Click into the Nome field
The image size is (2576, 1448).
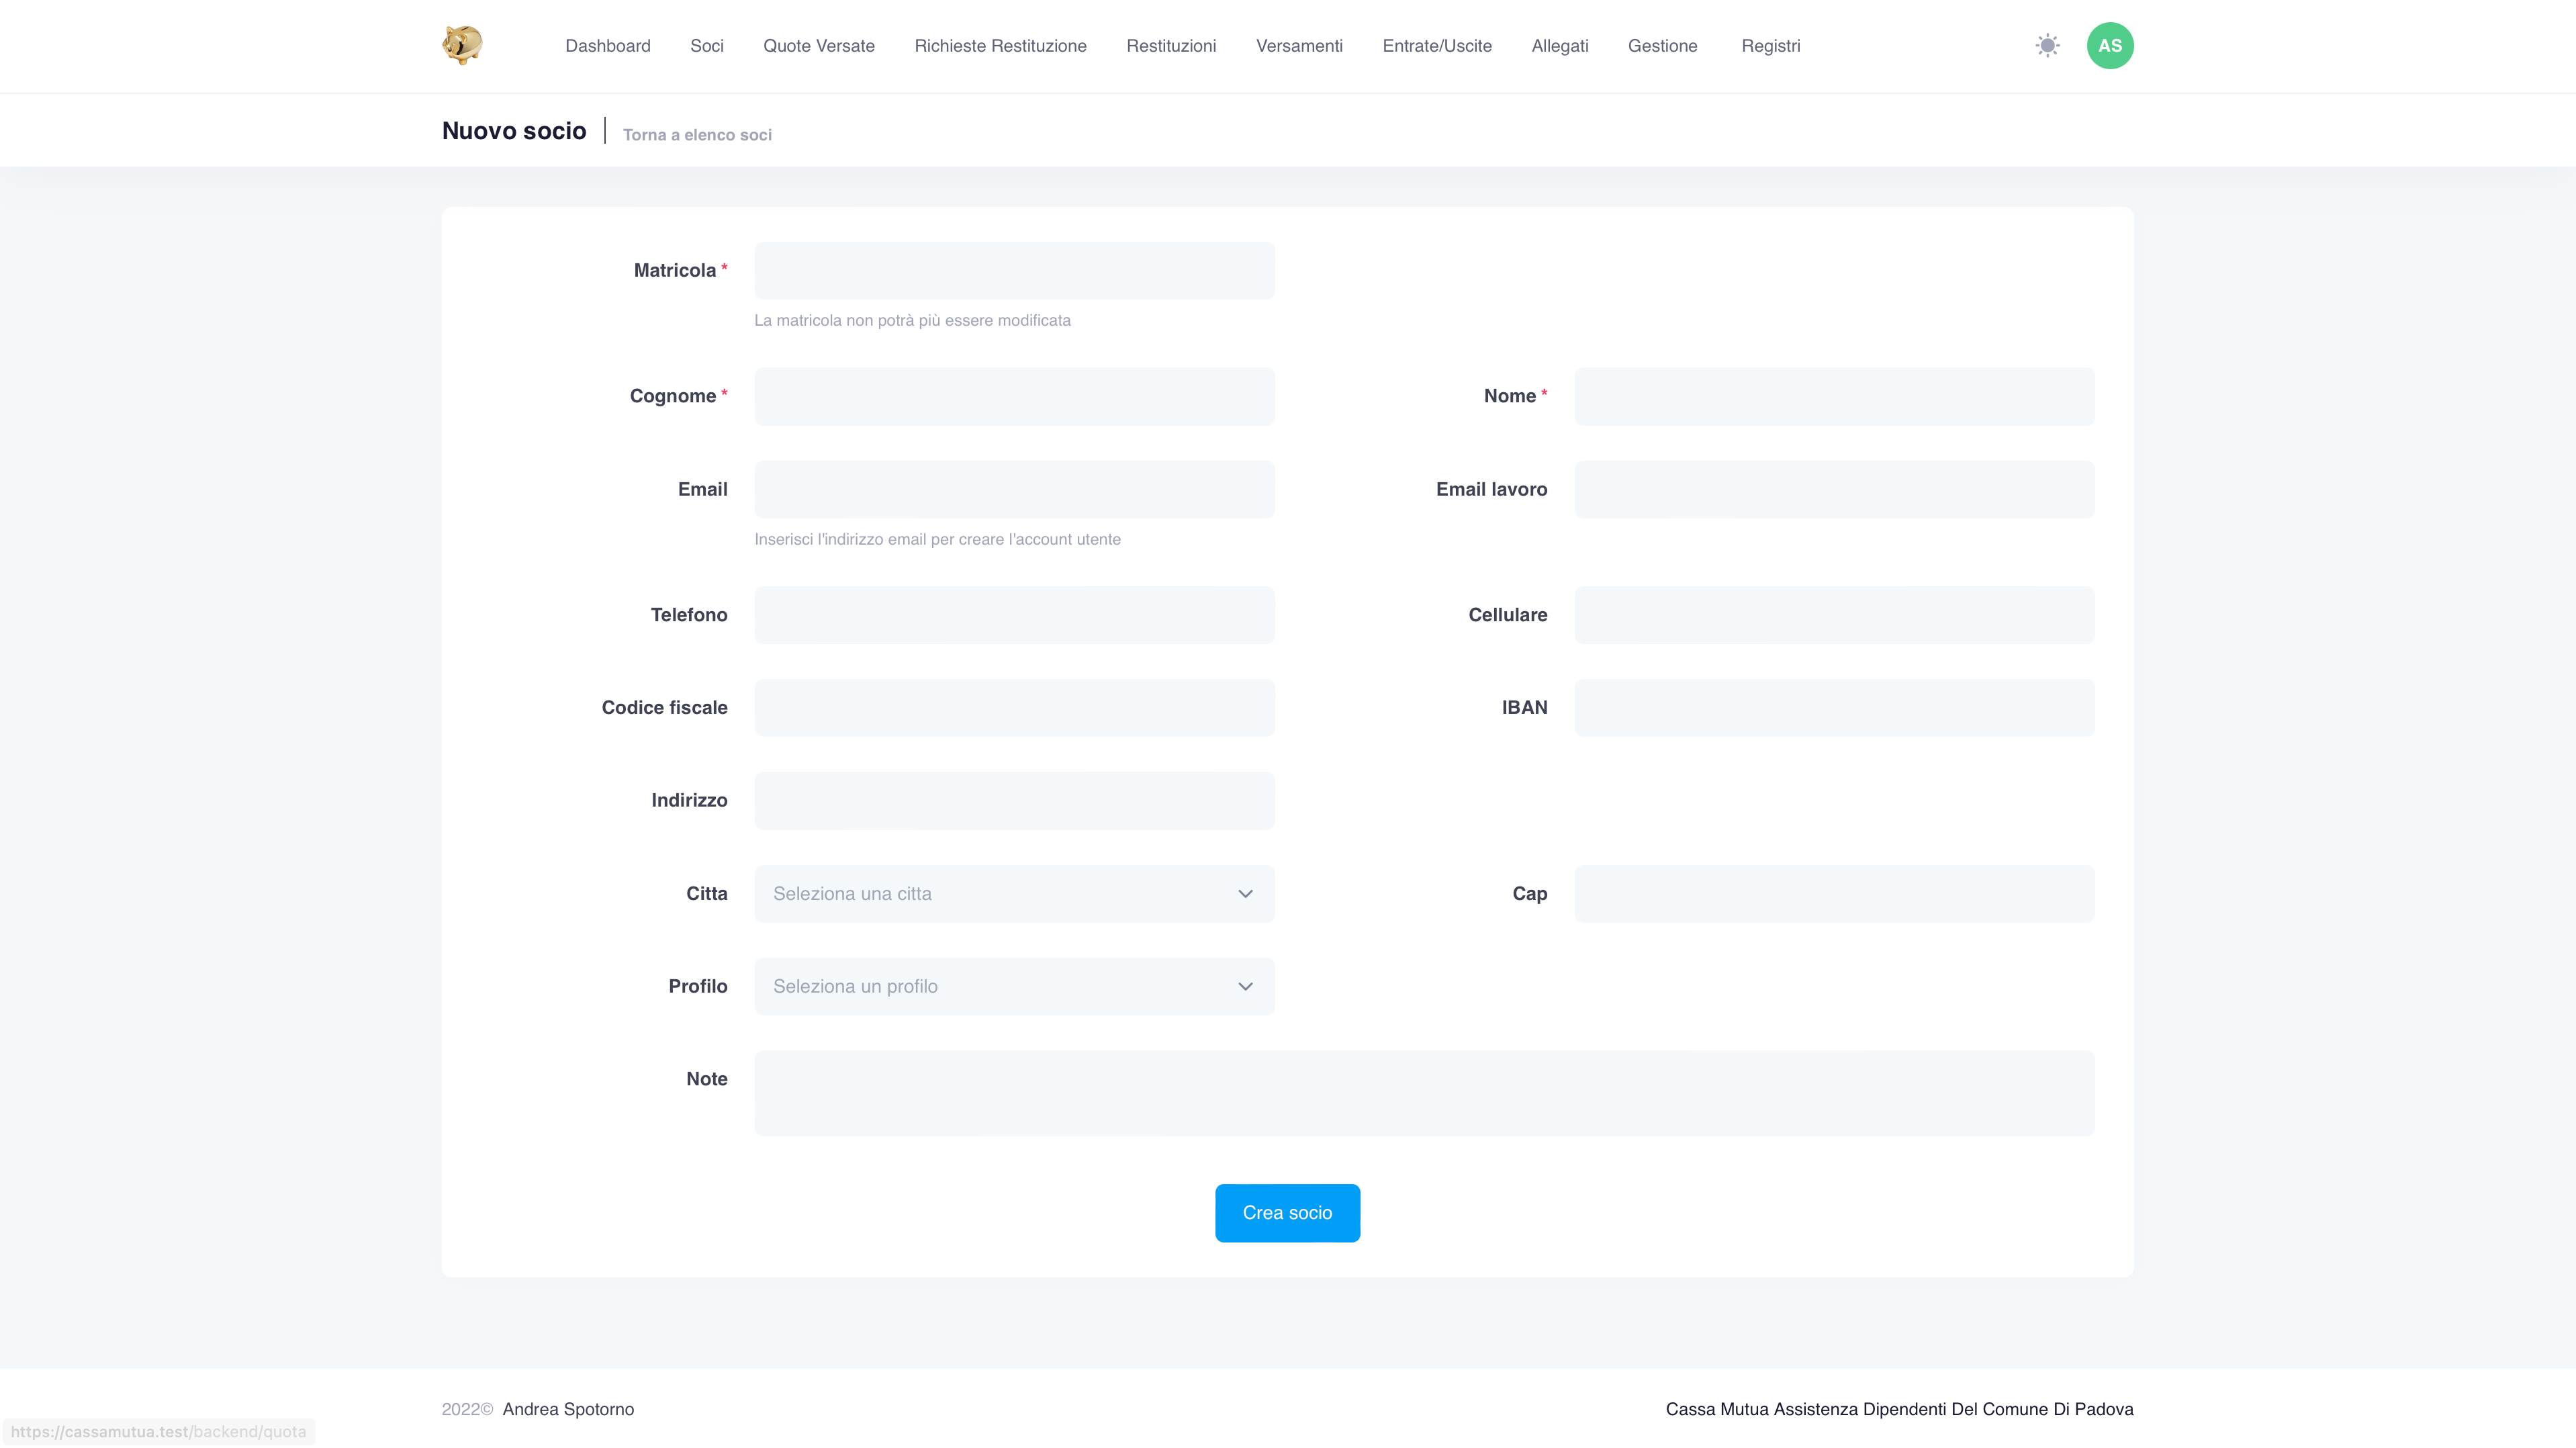[x=1834, y=396]
